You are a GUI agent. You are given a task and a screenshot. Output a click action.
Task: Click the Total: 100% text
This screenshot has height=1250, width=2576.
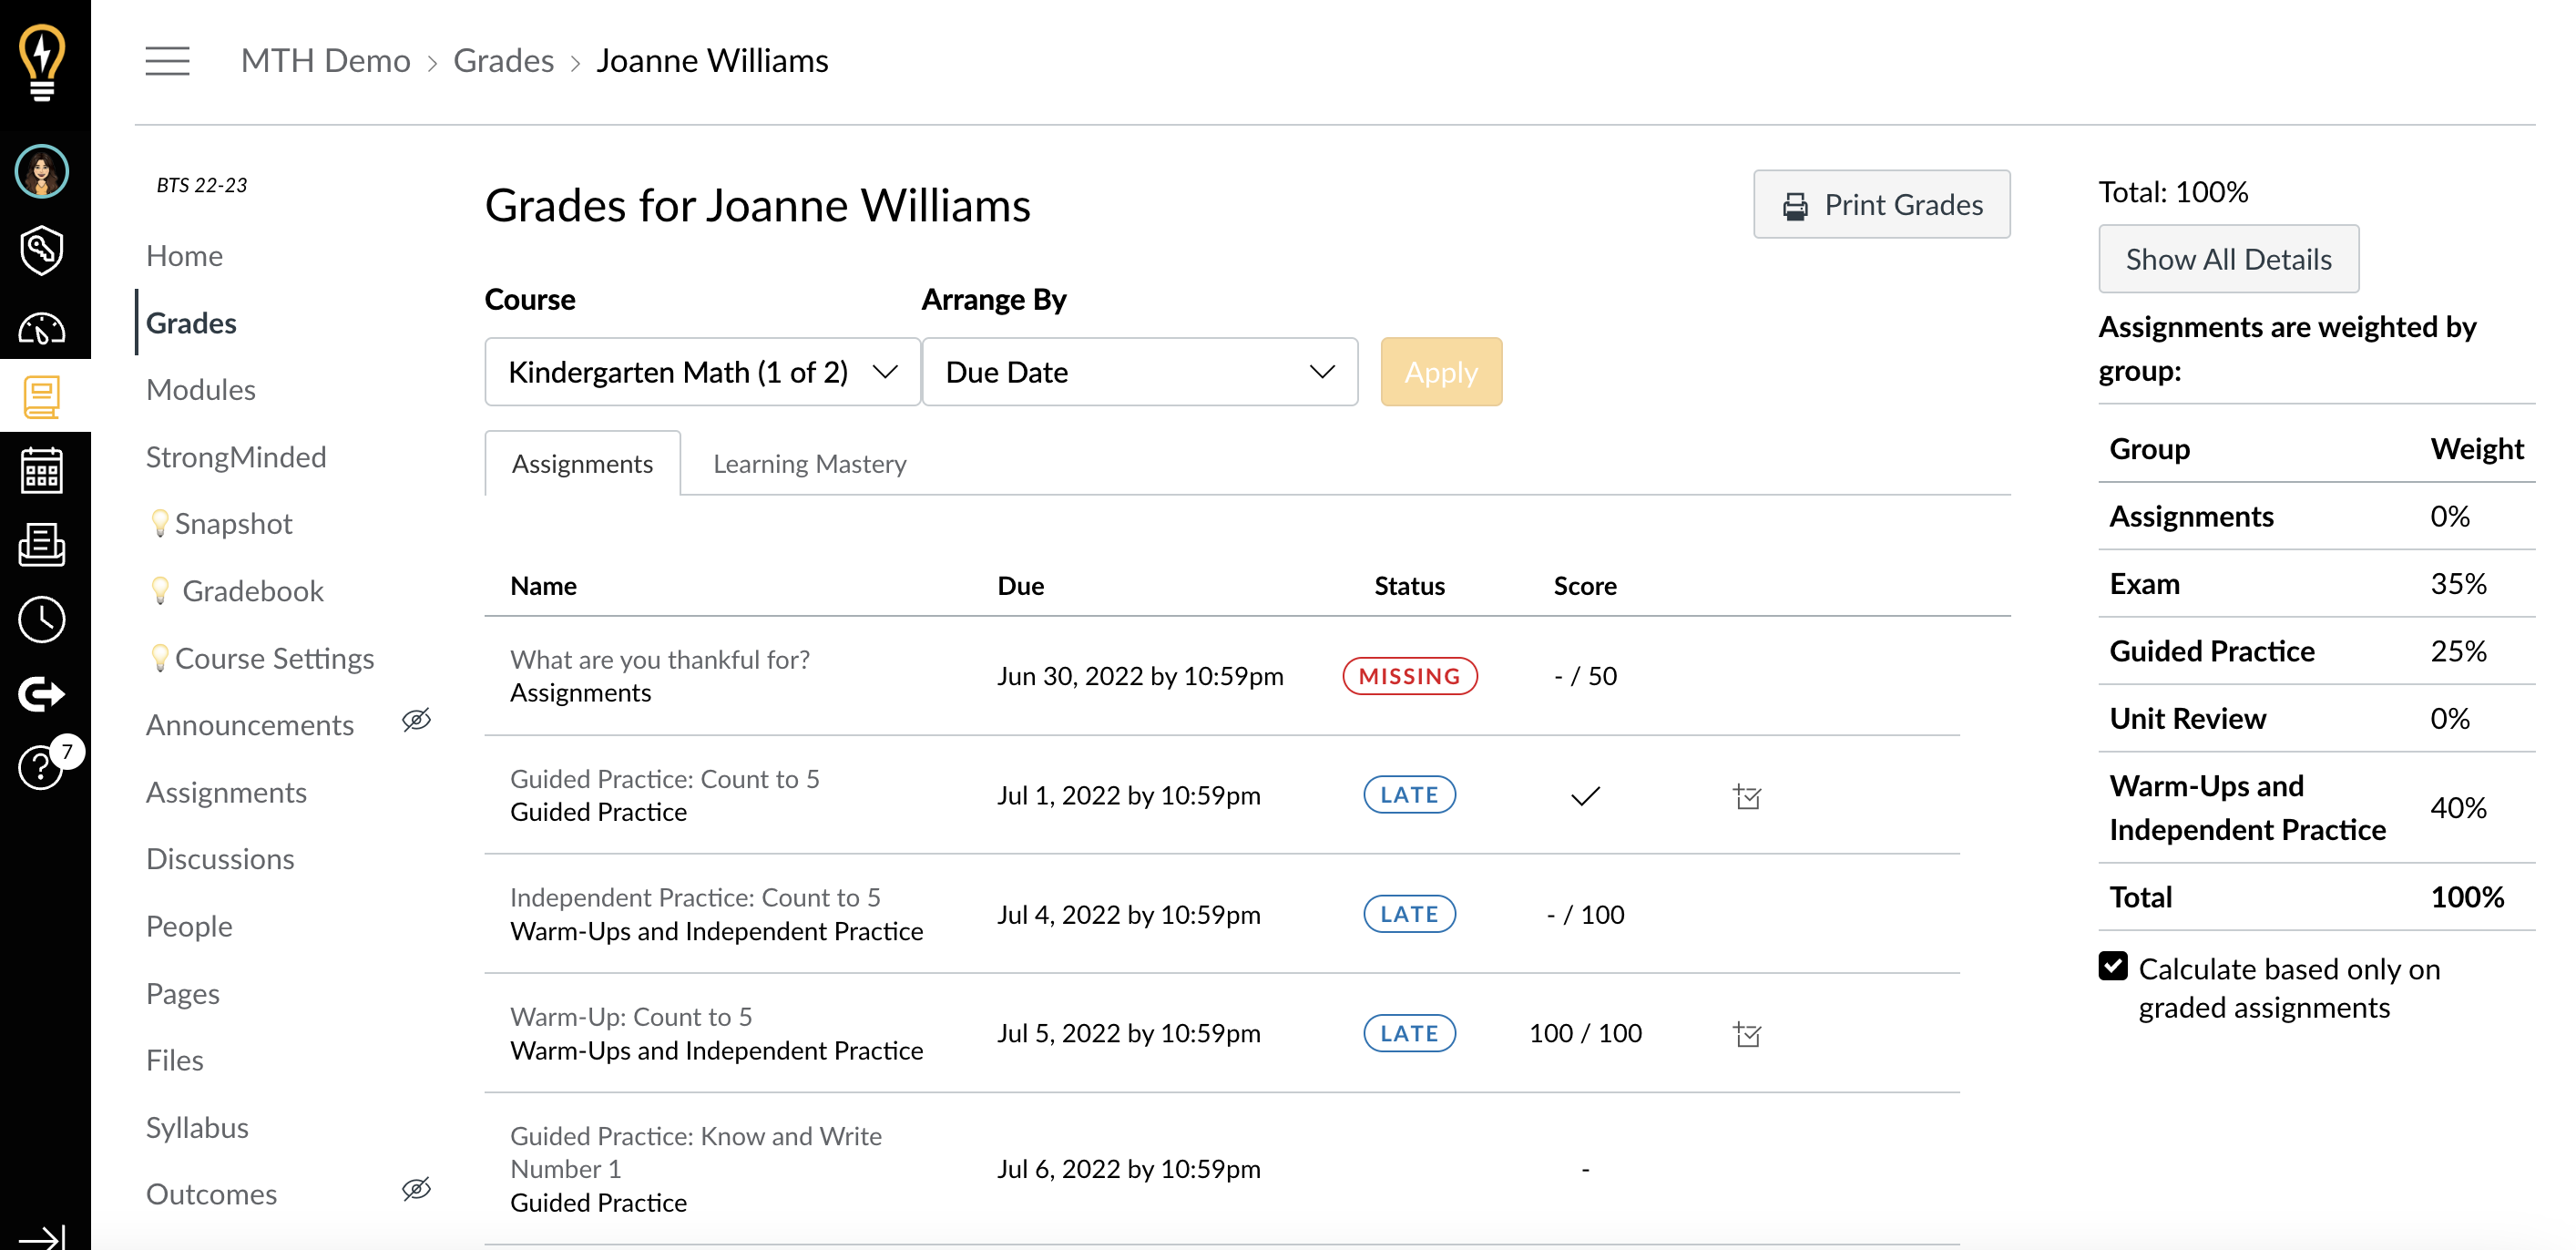[2173, 191]
